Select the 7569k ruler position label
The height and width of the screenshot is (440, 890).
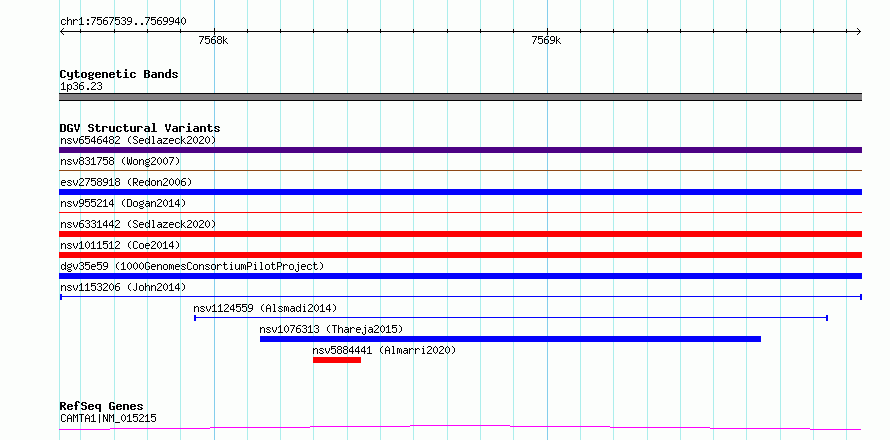[546, 40]
